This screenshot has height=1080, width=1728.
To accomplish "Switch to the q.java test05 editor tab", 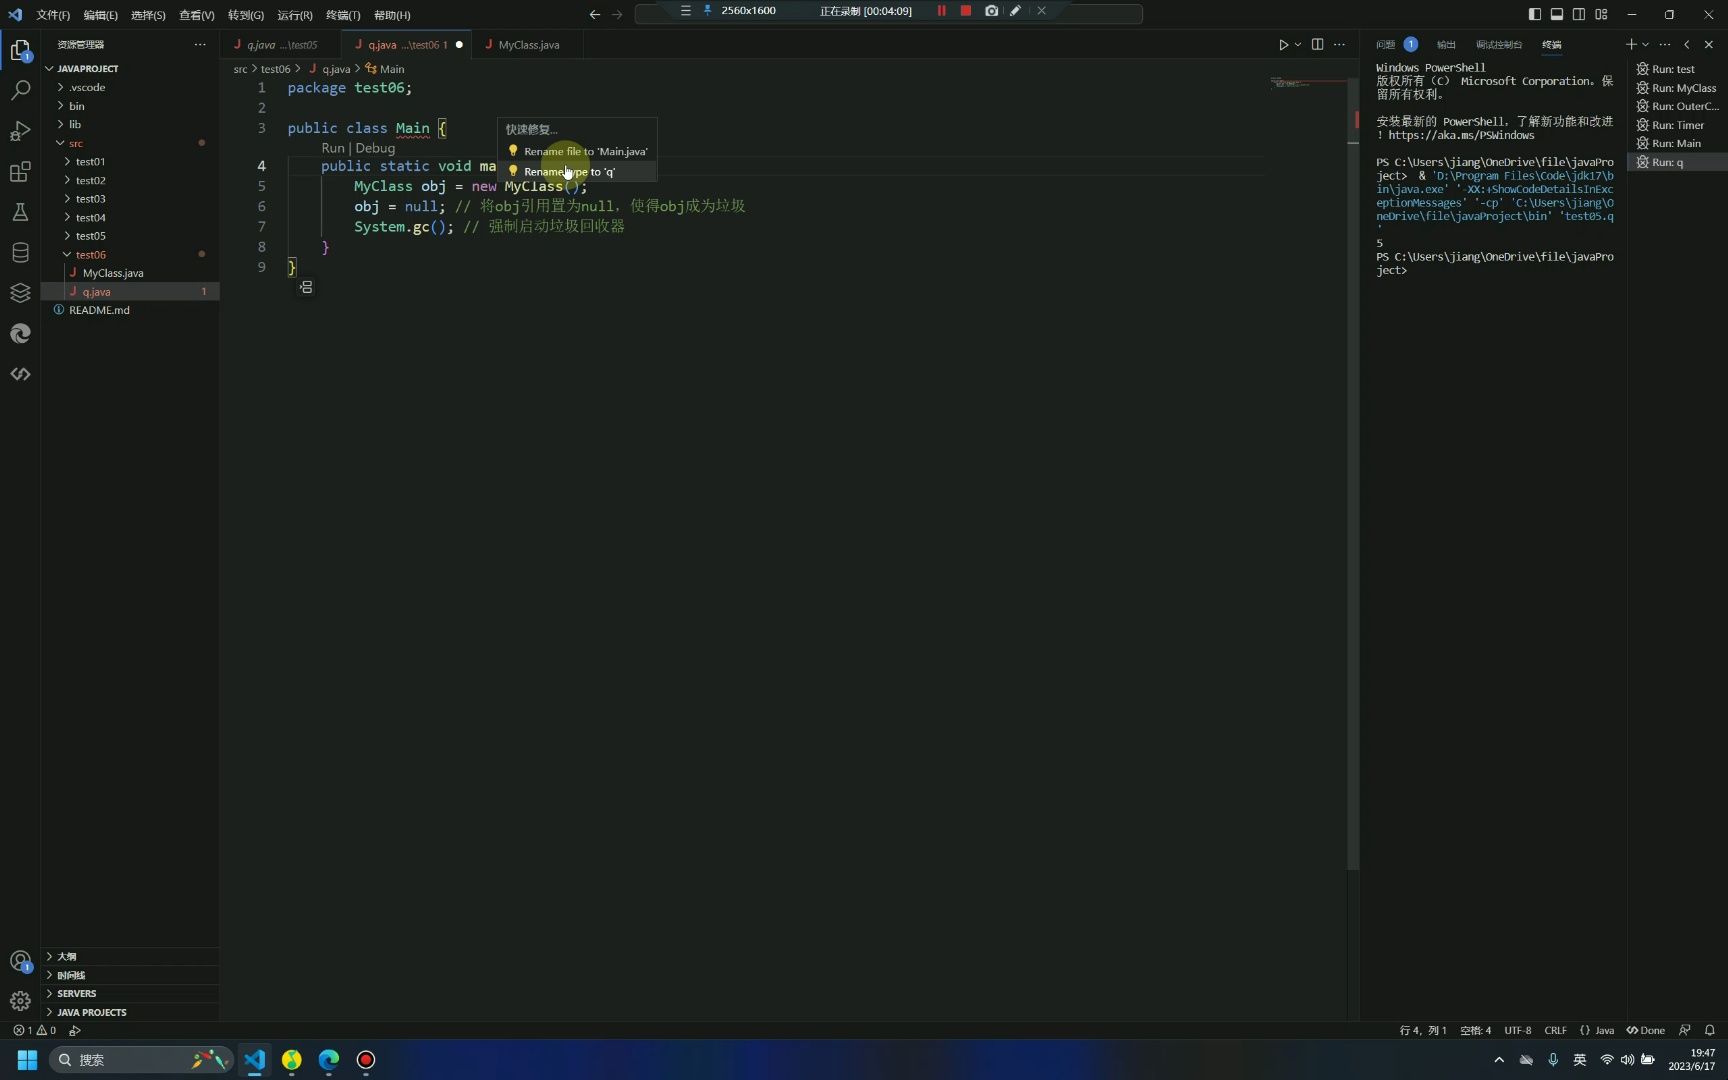I will [x=282, y=44].
